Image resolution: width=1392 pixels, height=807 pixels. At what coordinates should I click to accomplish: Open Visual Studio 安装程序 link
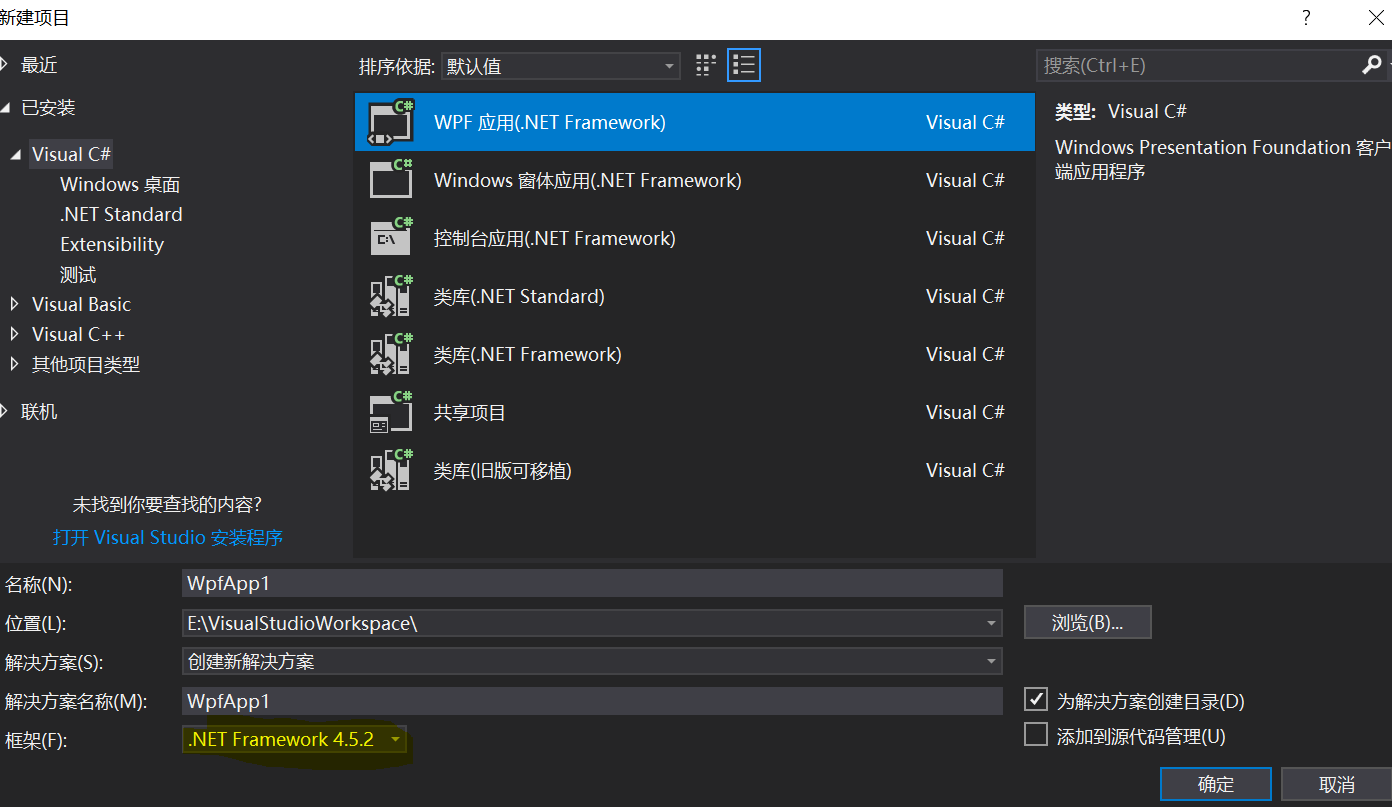[168, 537]
